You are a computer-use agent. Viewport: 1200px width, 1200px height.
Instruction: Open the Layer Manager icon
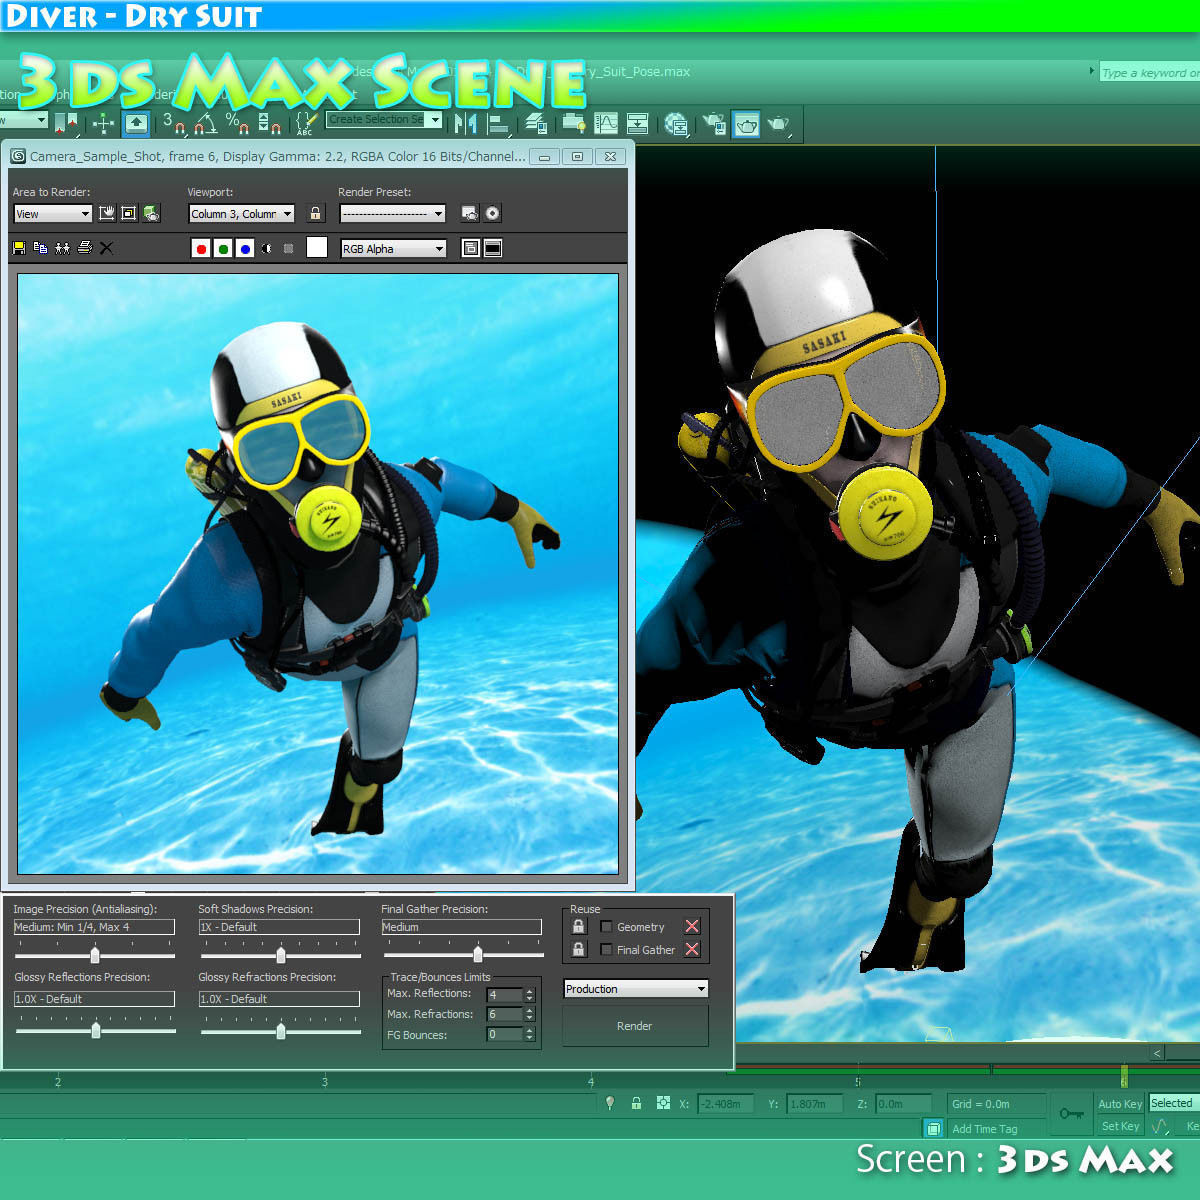coord(536,124)
